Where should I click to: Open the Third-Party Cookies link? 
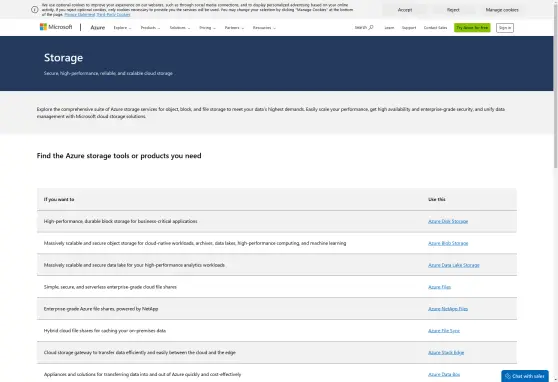pos(114,15)
